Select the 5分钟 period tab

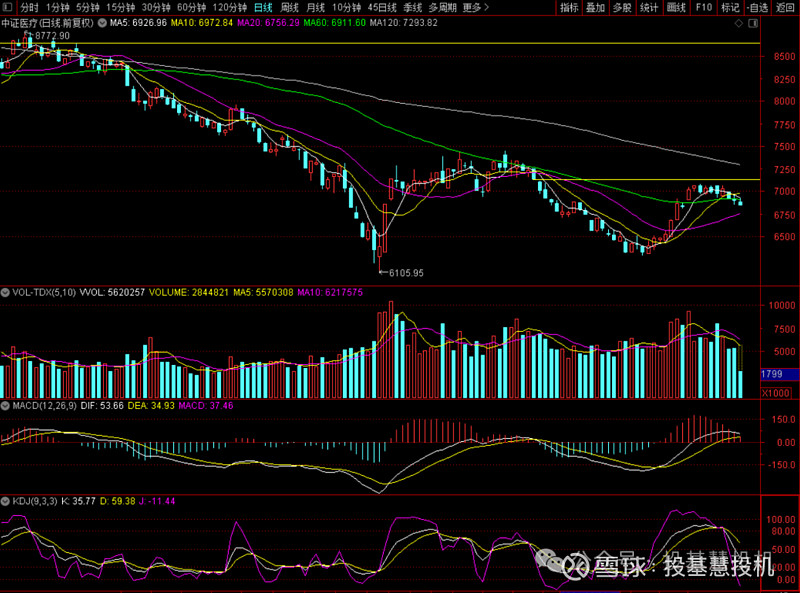[x=87, y=8]
